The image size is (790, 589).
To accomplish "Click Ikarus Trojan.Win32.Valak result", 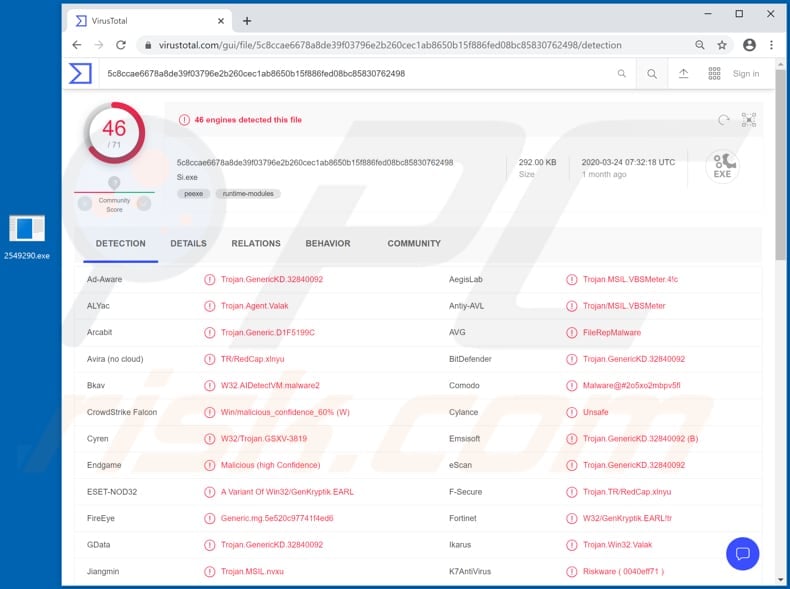I will (617, 545).
